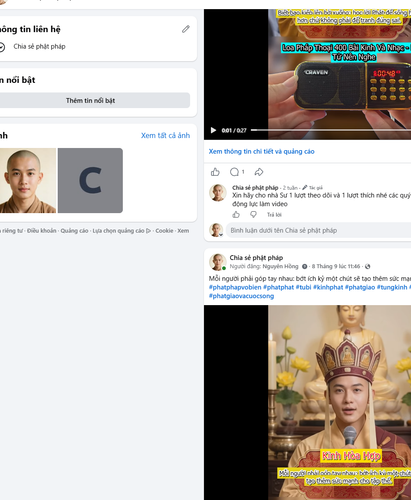Click the post timestamp 8 Tháng 9 lúc 11:46
This screenshot has height=500, width=411.
[336, 266]
